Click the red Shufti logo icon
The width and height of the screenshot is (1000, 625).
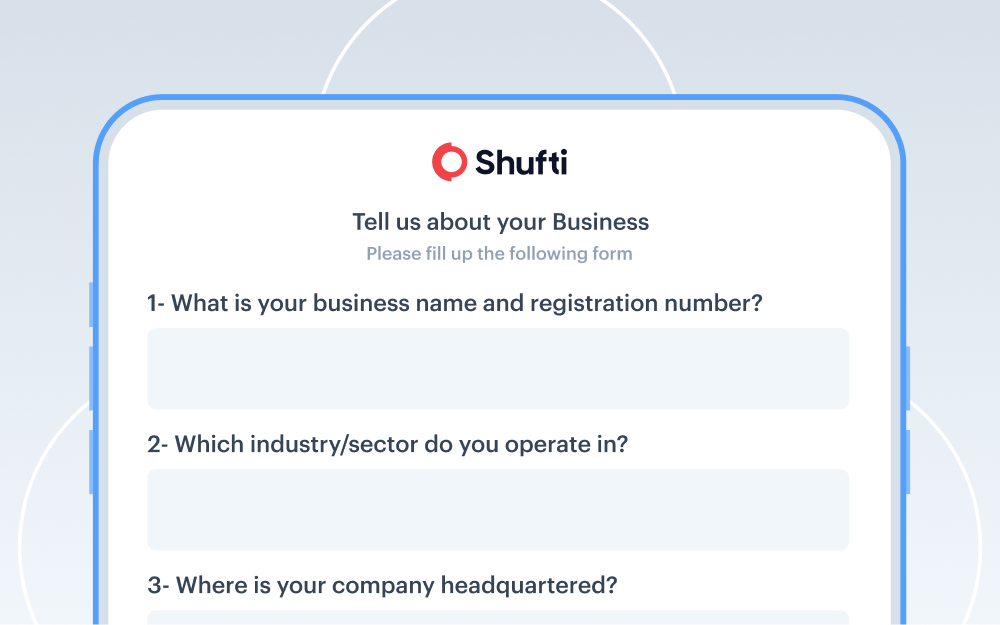pyautogui.click(x=449, y=162)
